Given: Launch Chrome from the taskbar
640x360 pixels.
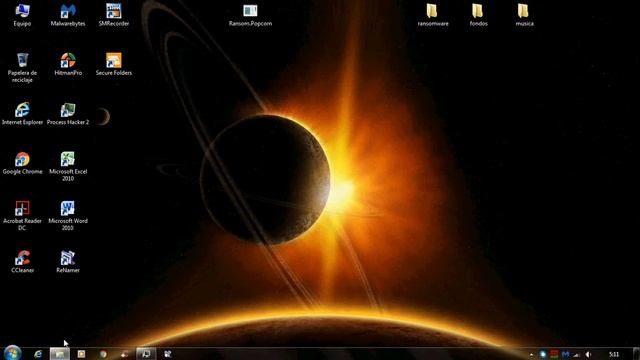Looking at the screenshot, I should click(x=103, y=354).
